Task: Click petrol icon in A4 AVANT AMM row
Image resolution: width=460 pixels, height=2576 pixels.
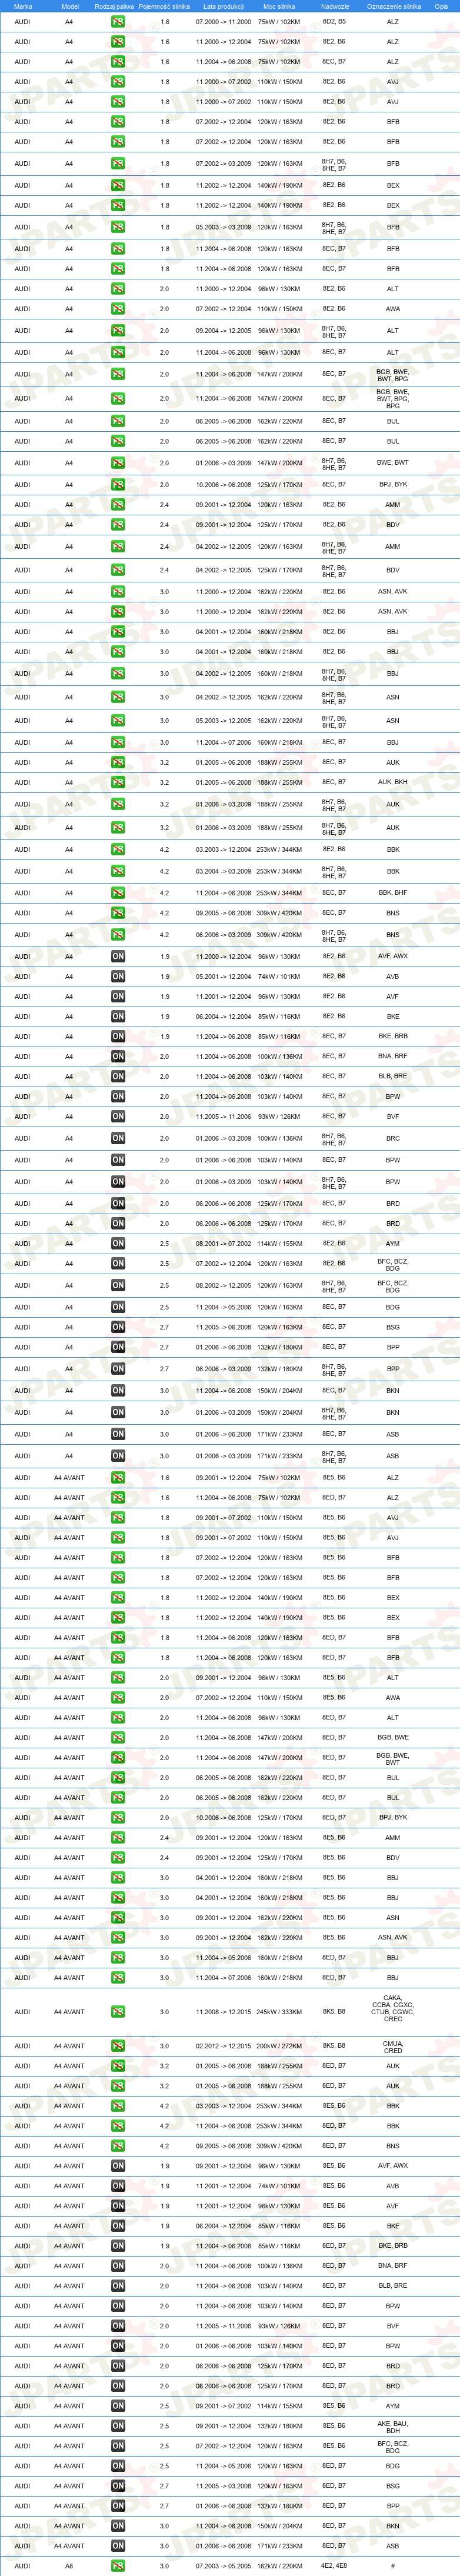Action: pyautogui.click(x=118, y=1837)
